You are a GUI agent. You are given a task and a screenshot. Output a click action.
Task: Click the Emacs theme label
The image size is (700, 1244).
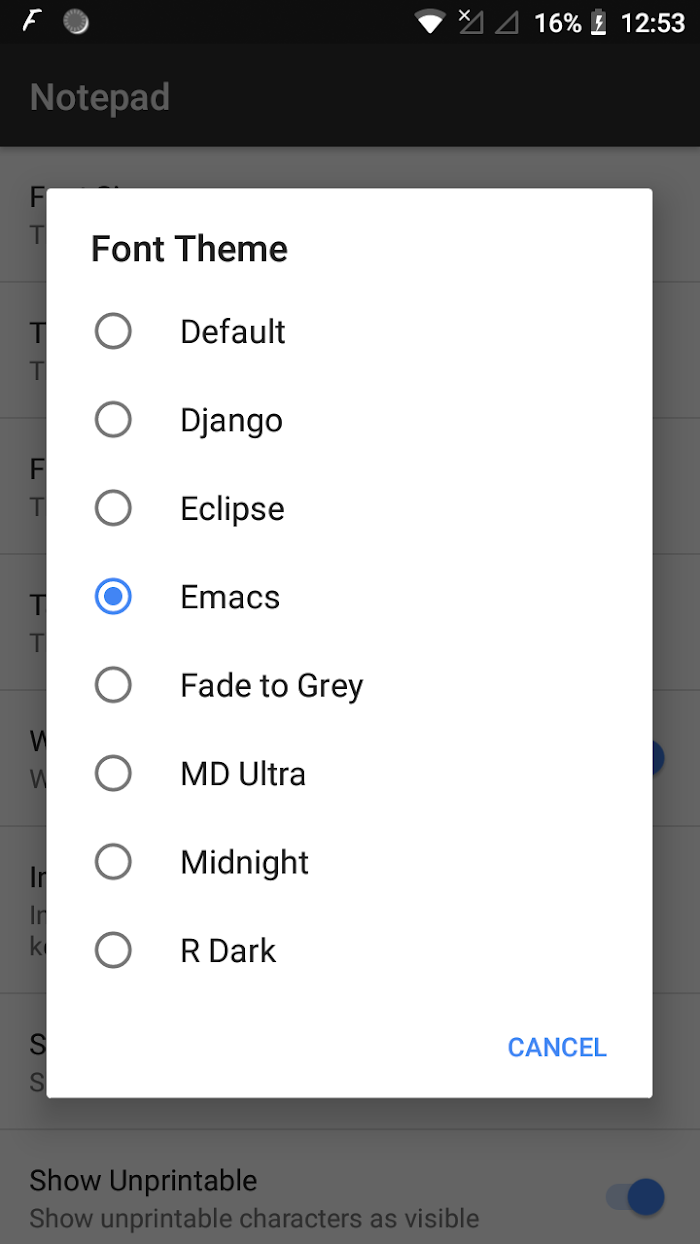pos(230,597)
